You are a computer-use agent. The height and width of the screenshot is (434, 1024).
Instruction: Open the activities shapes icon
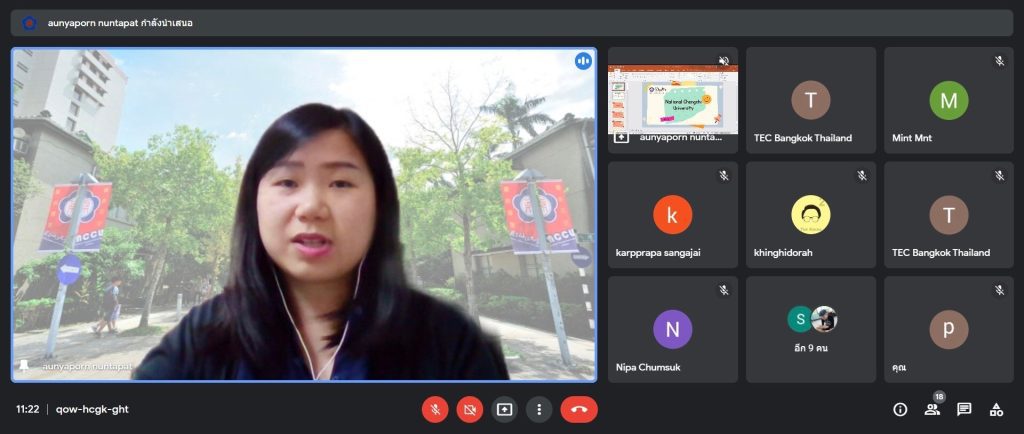pyautogui.click(x=996, y=409)
